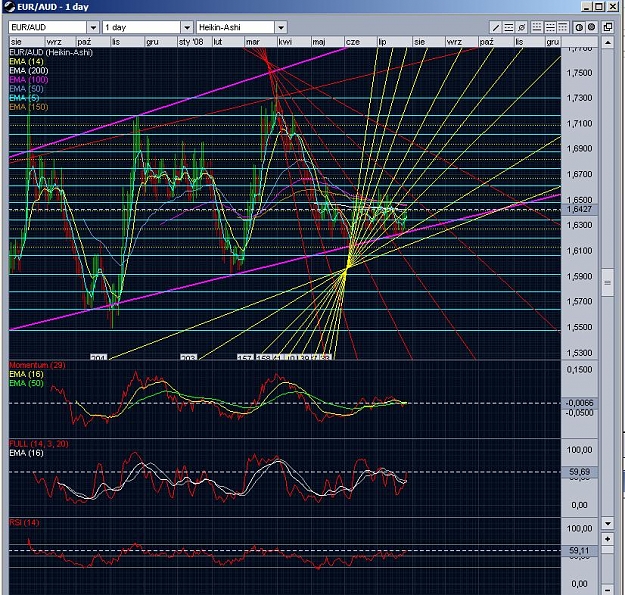This screenshot has height=595, width=625.
Task: Click the 1,5300 price axis label
Action: (x=580, y=353)
